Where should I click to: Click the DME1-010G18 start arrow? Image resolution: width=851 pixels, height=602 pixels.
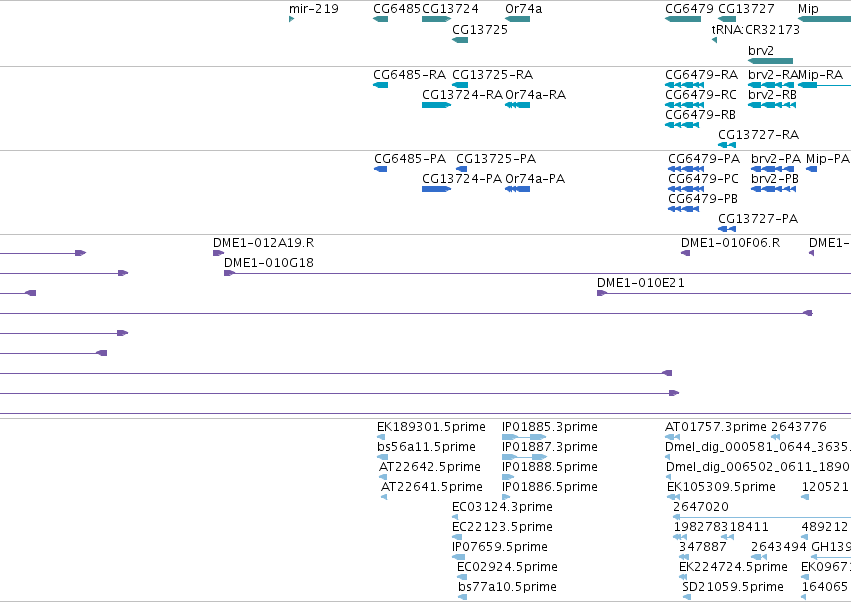(x=229, y=273)
